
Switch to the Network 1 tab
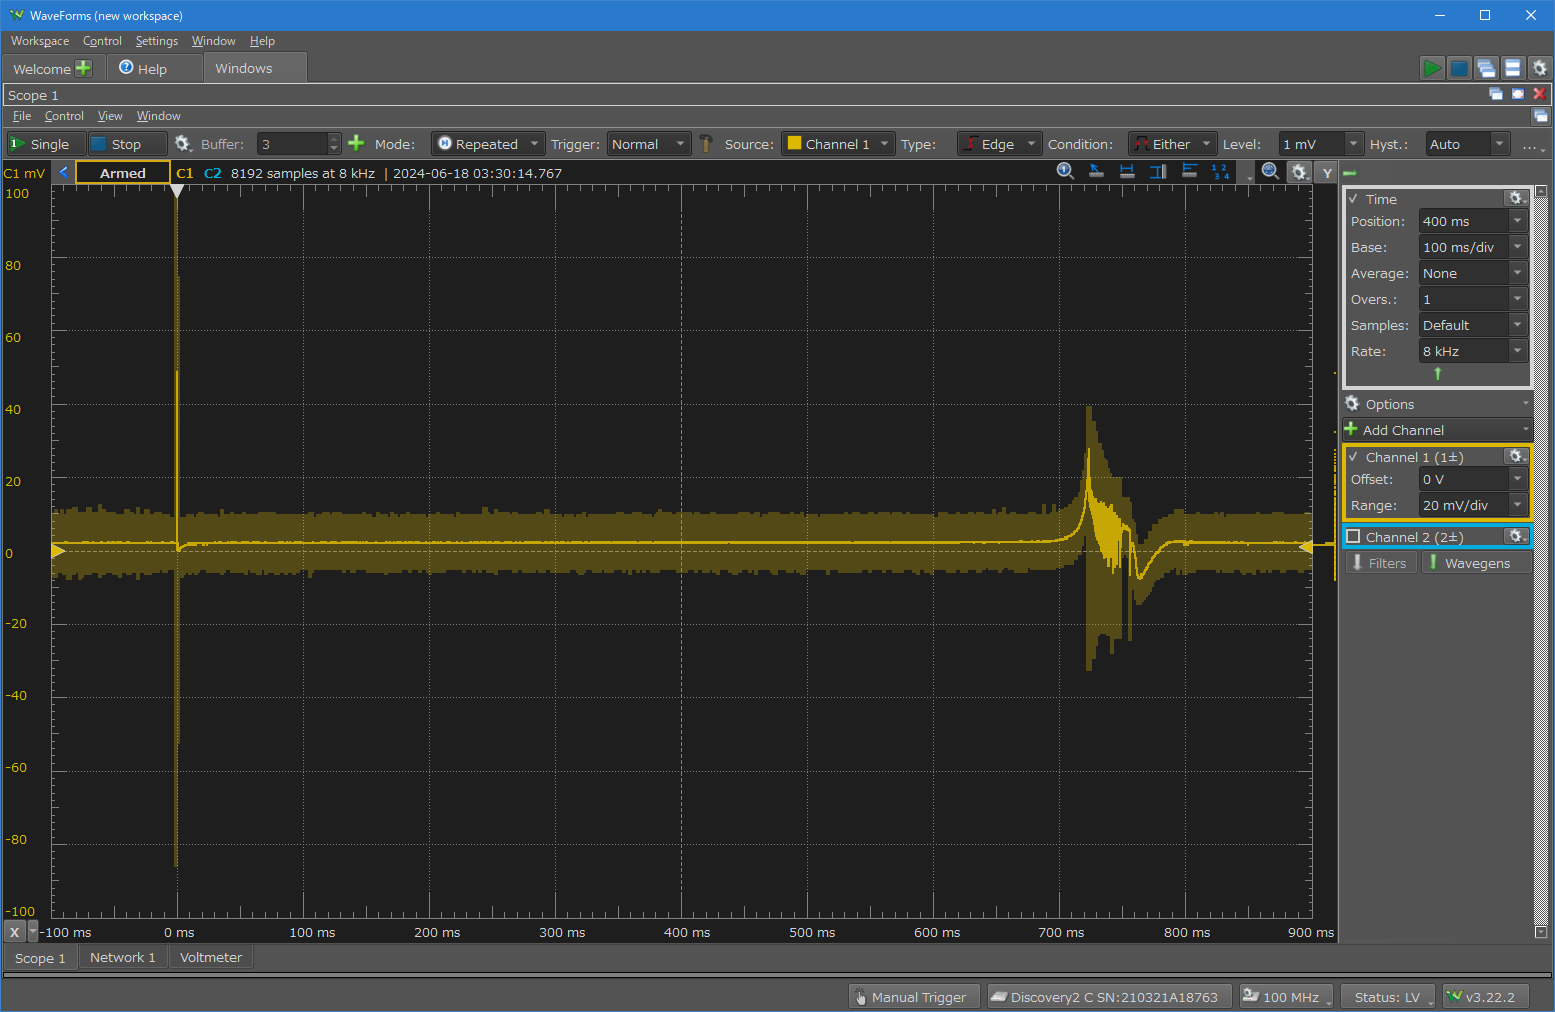(122, 957)
